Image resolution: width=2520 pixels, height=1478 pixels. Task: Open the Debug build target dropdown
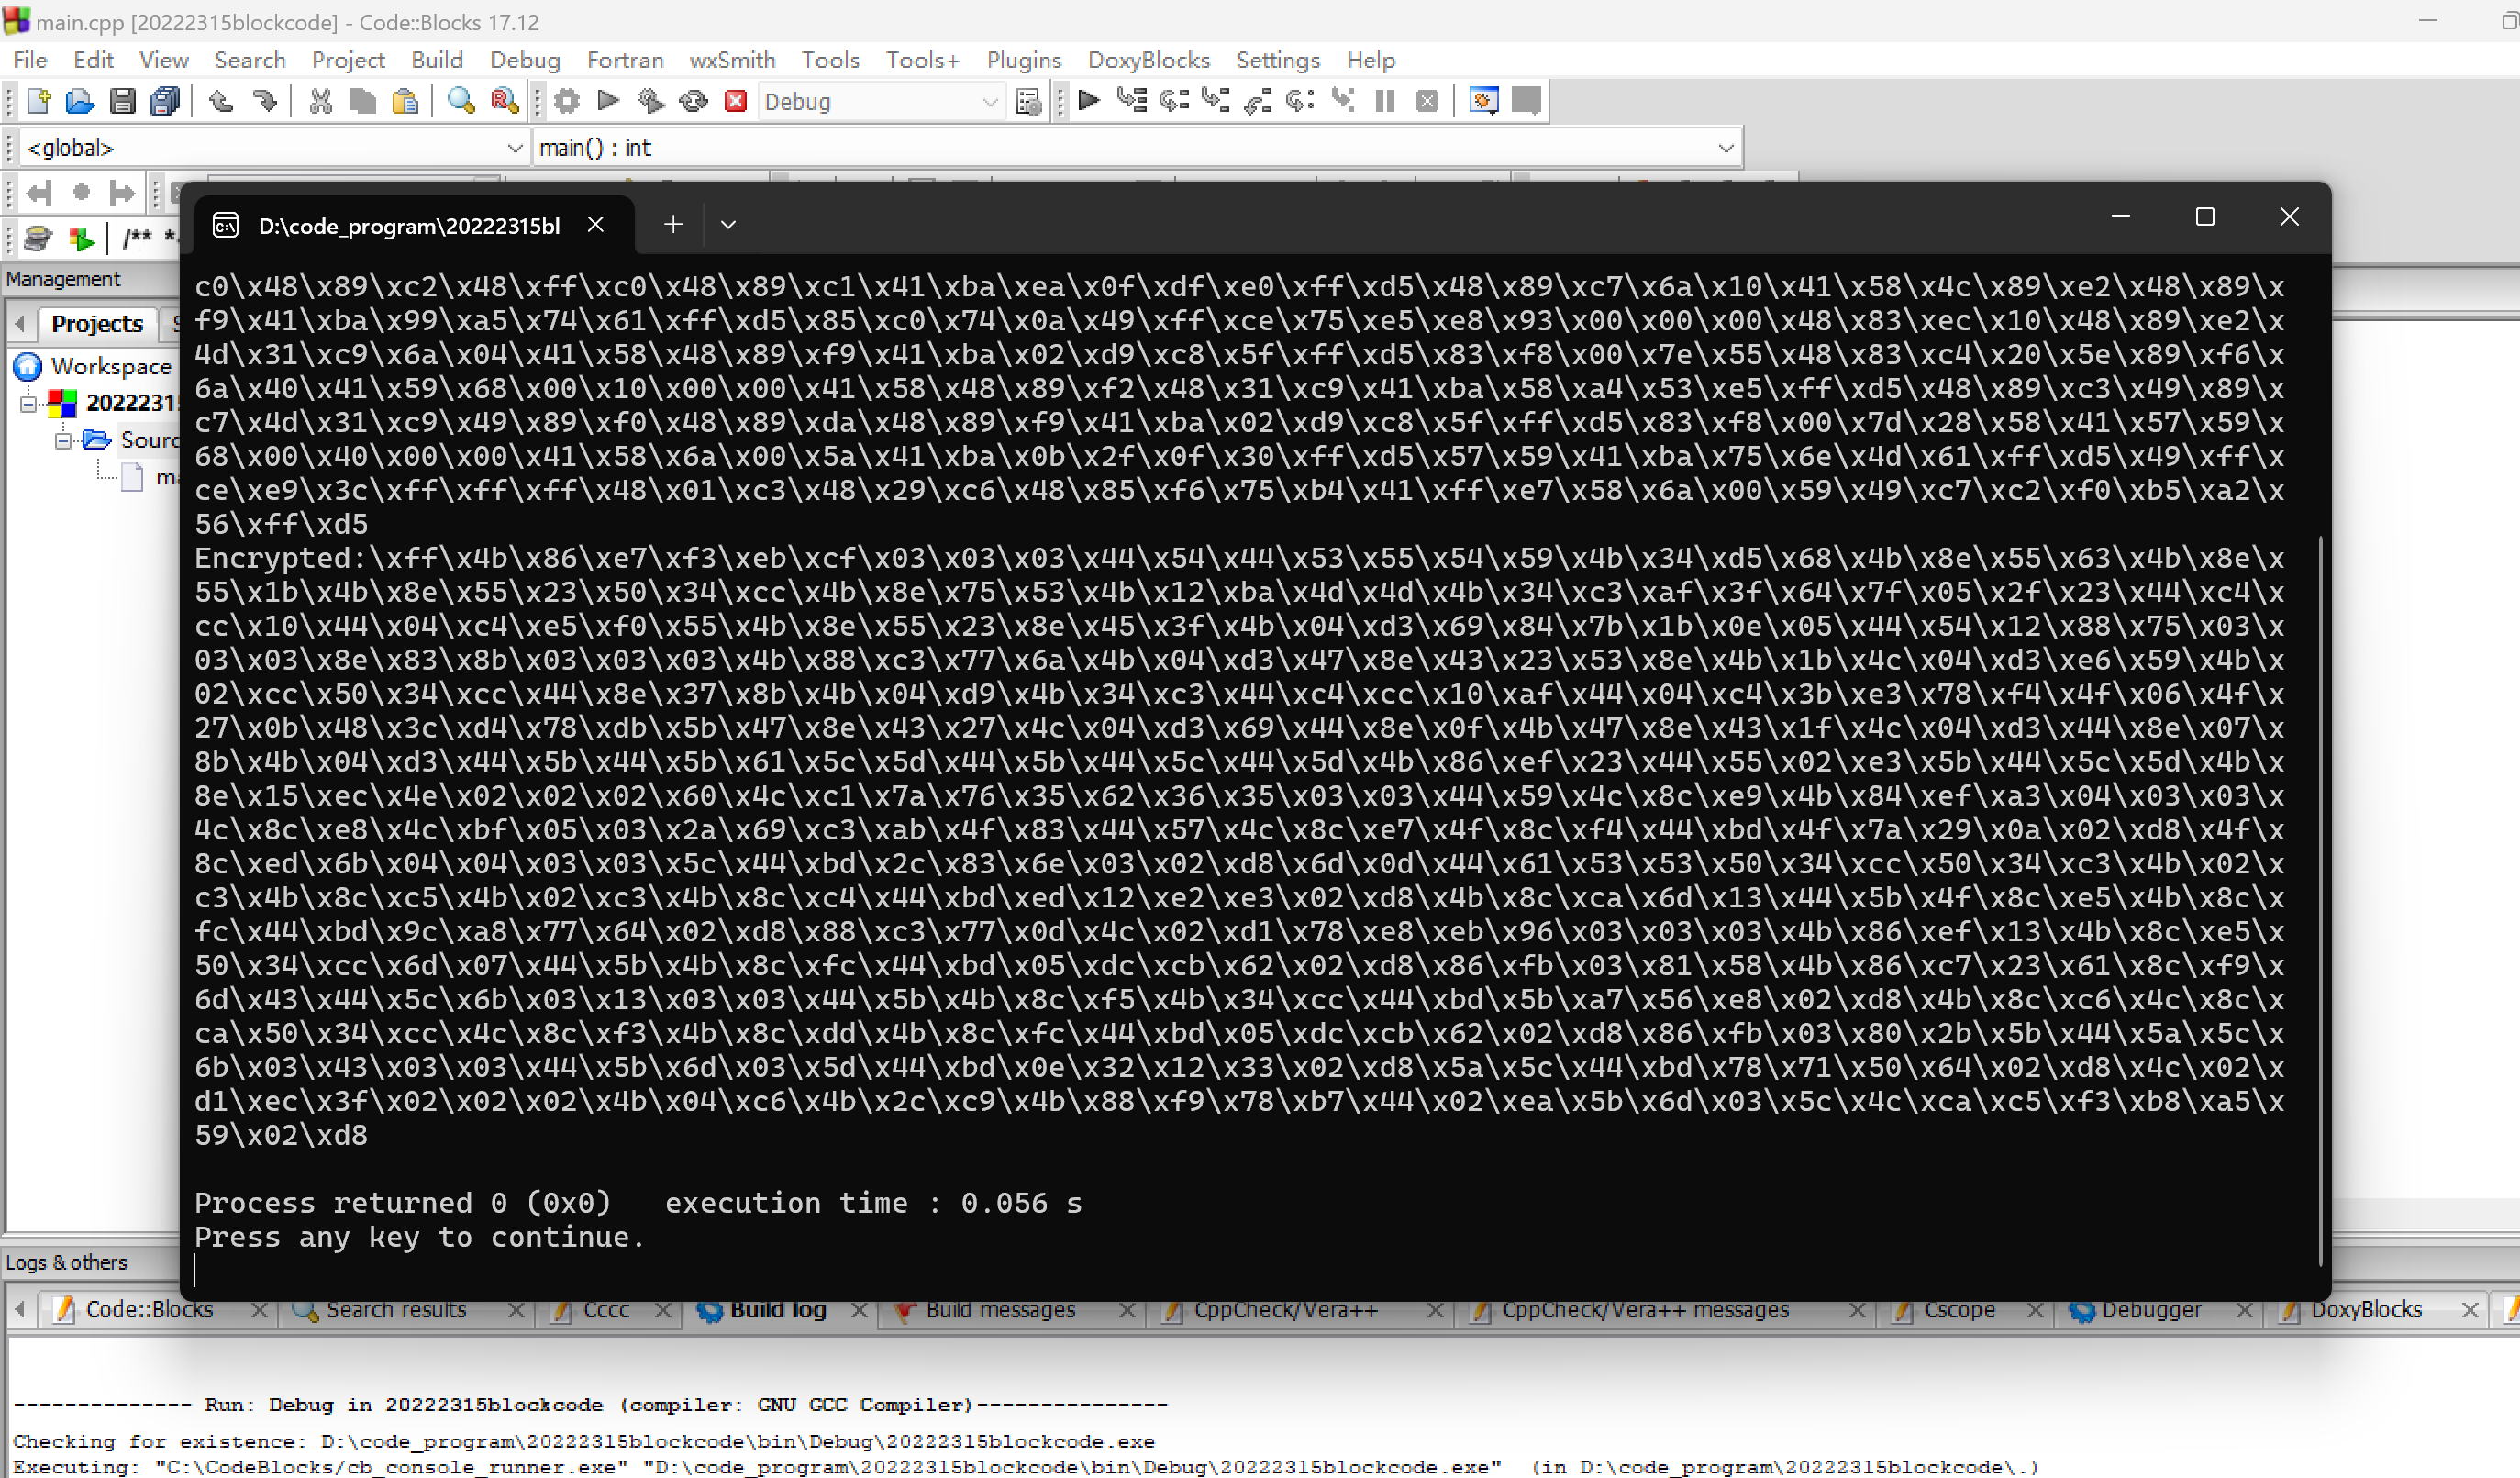989,102
